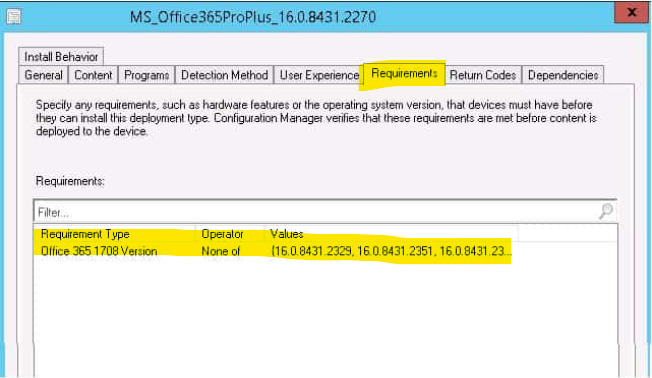The width and height of the screenshot is (652, 378).
Task: Select the Office 365 1708 Version requirement row
Action: tap(326, 251)
